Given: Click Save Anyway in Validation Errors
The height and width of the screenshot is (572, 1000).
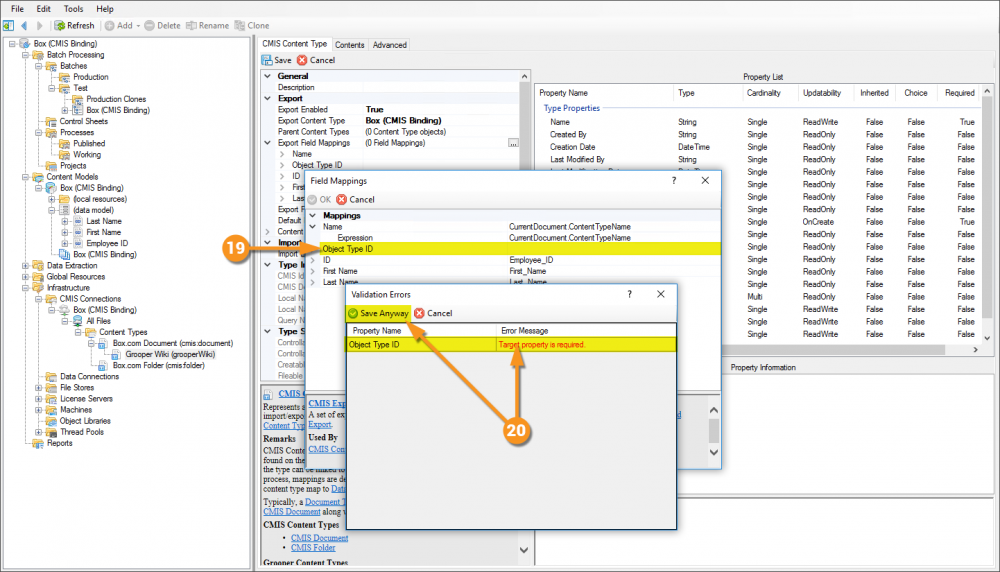Looking at the screenshot, I should click(x=378, y=313).
